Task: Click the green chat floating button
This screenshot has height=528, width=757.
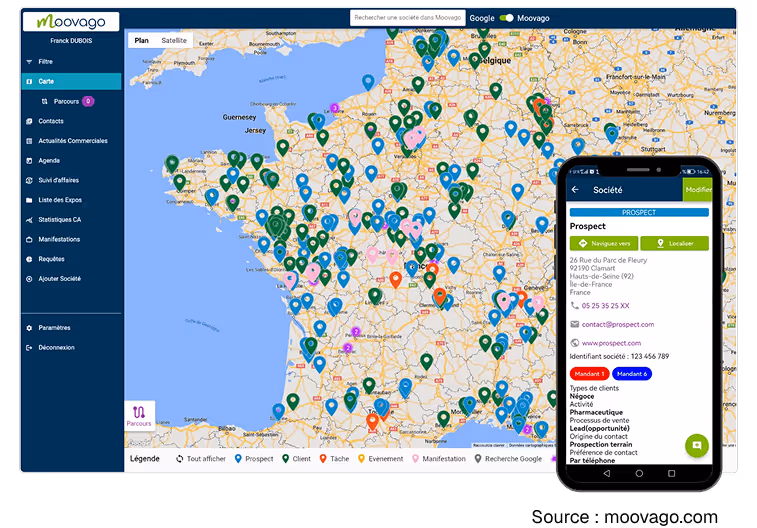Action: pos(697,445)
